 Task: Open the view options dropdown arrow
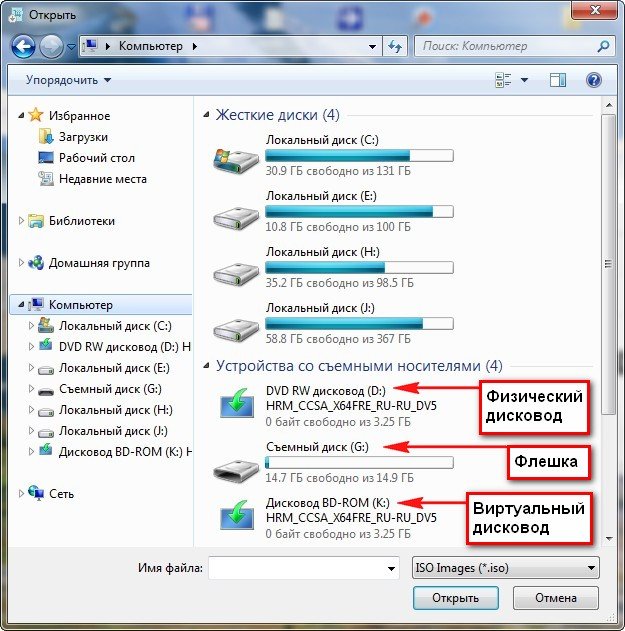524,80
